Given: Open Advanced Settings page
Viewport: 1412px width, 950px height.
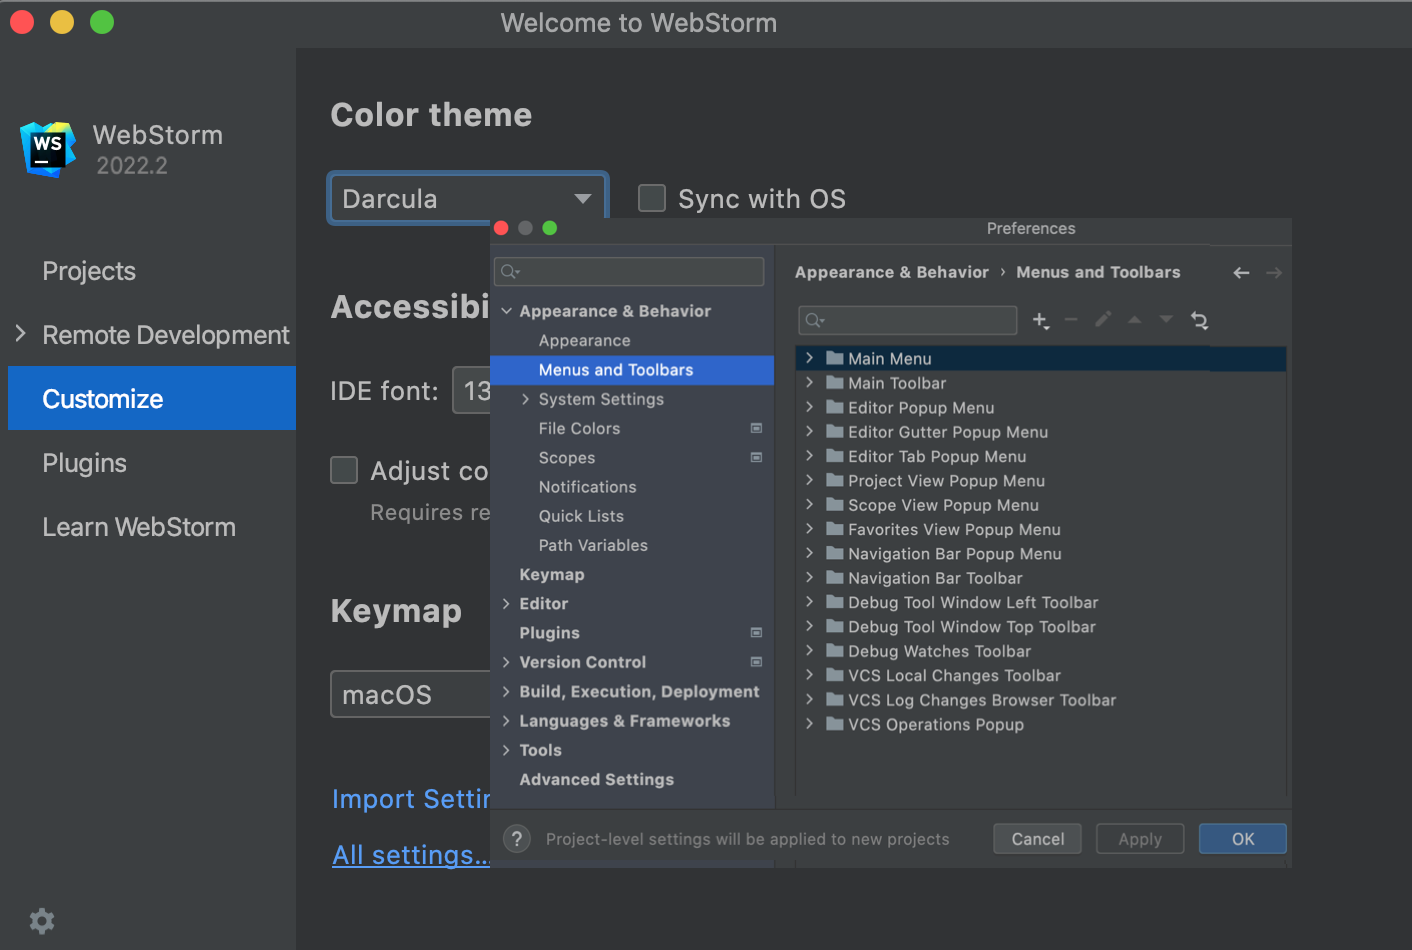Looking at the screenshot, I should pos(597,780).
